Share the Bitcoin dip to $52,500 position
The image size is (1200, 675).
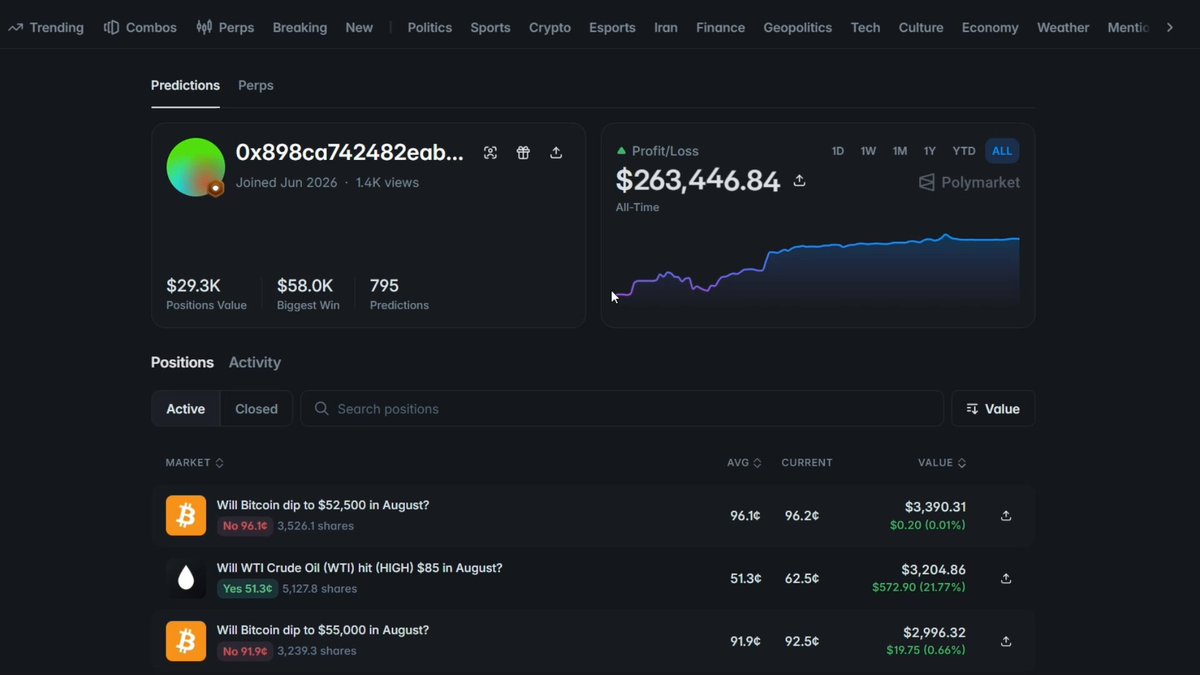click(1006, 516)
